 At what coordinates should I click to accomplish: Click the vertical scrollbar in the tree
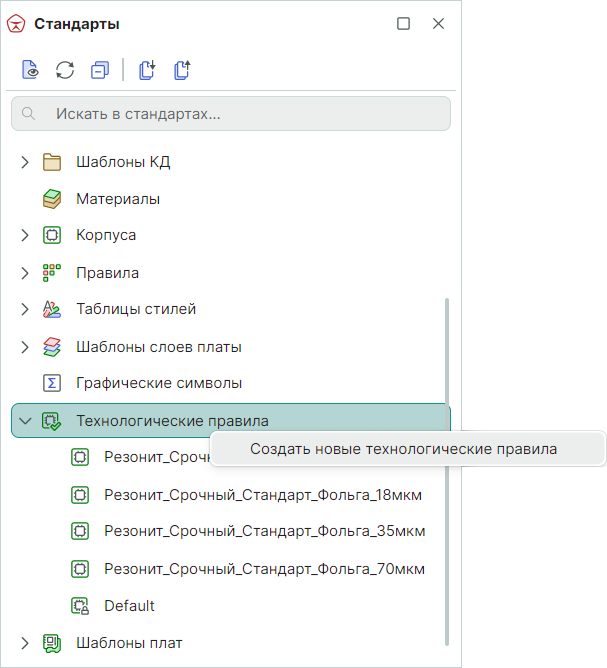[446, 470]
